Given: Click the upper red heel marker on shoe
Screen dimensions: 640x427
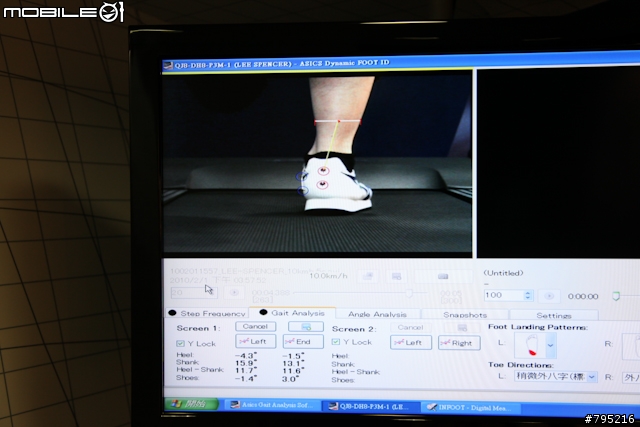Looking at the screenshot, I should [324, 170].
